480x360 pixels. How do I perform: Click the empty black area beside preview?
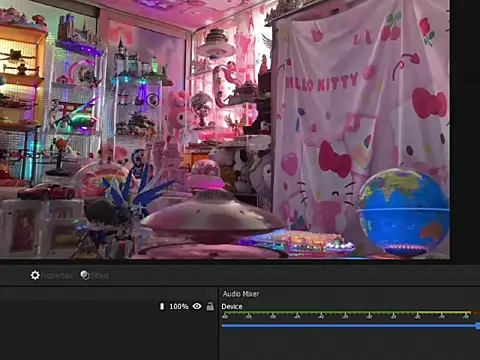[x=465, y=130]
